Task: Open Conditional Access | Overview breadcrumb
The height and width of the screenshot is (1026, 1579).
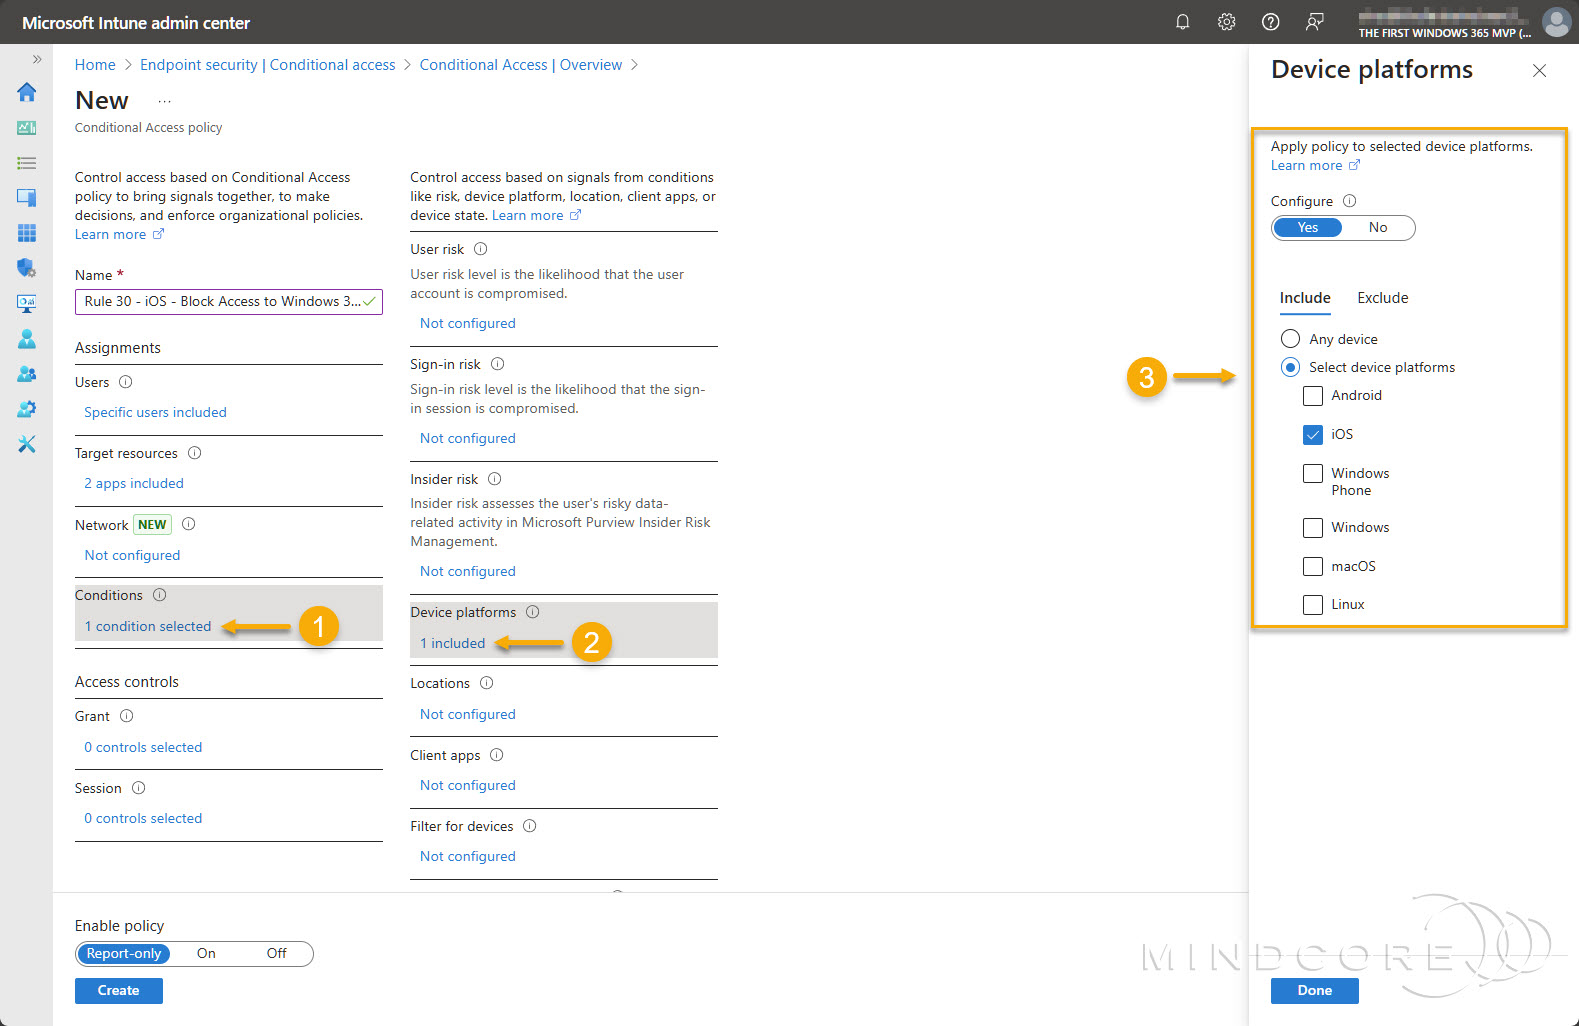Action: [x=520, y=65]
